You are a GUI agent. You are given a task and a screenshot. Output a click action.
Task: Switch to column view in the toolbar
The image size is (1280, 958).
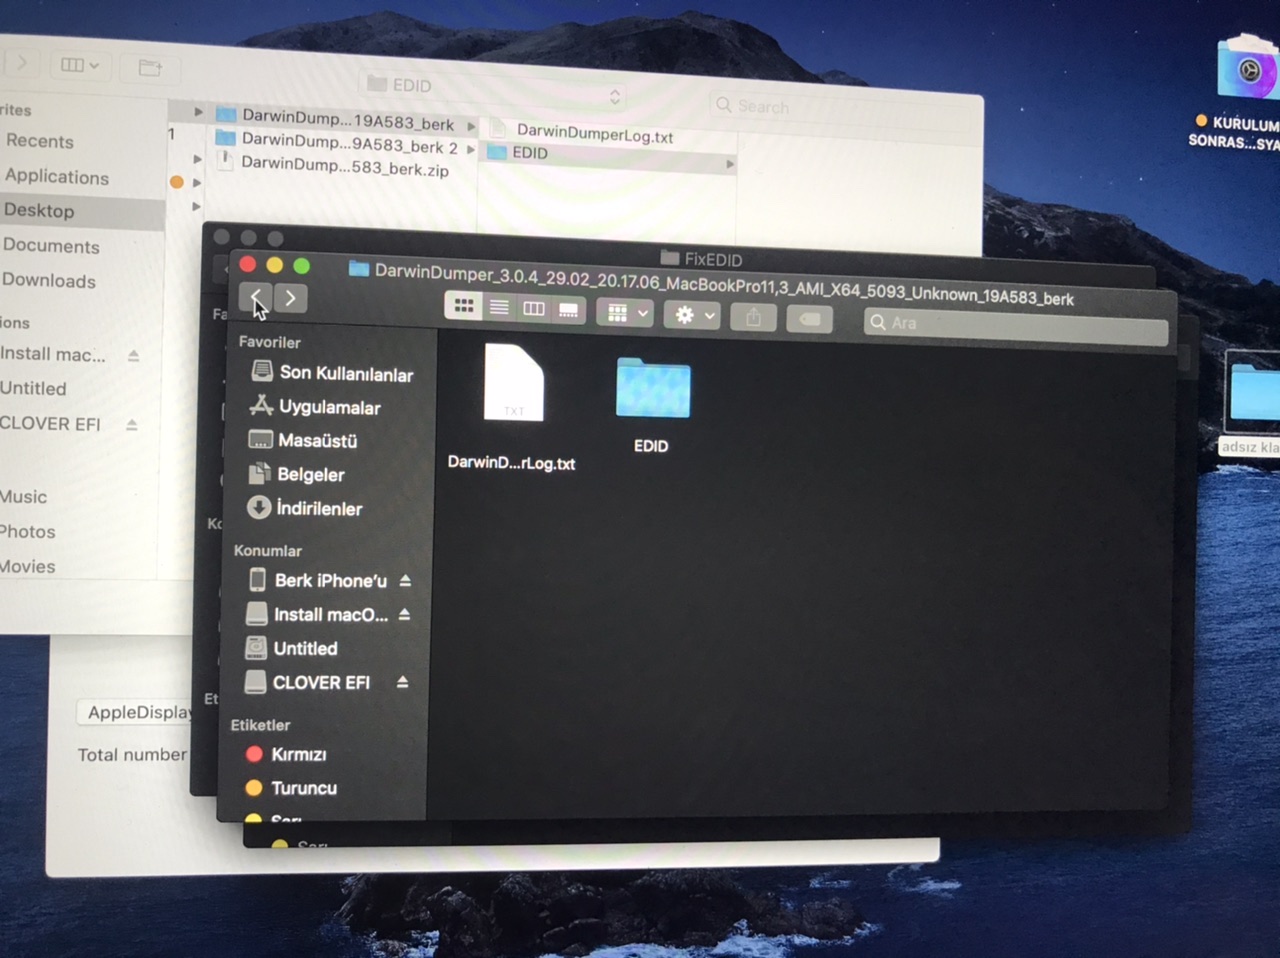click(x=534, y=309)
